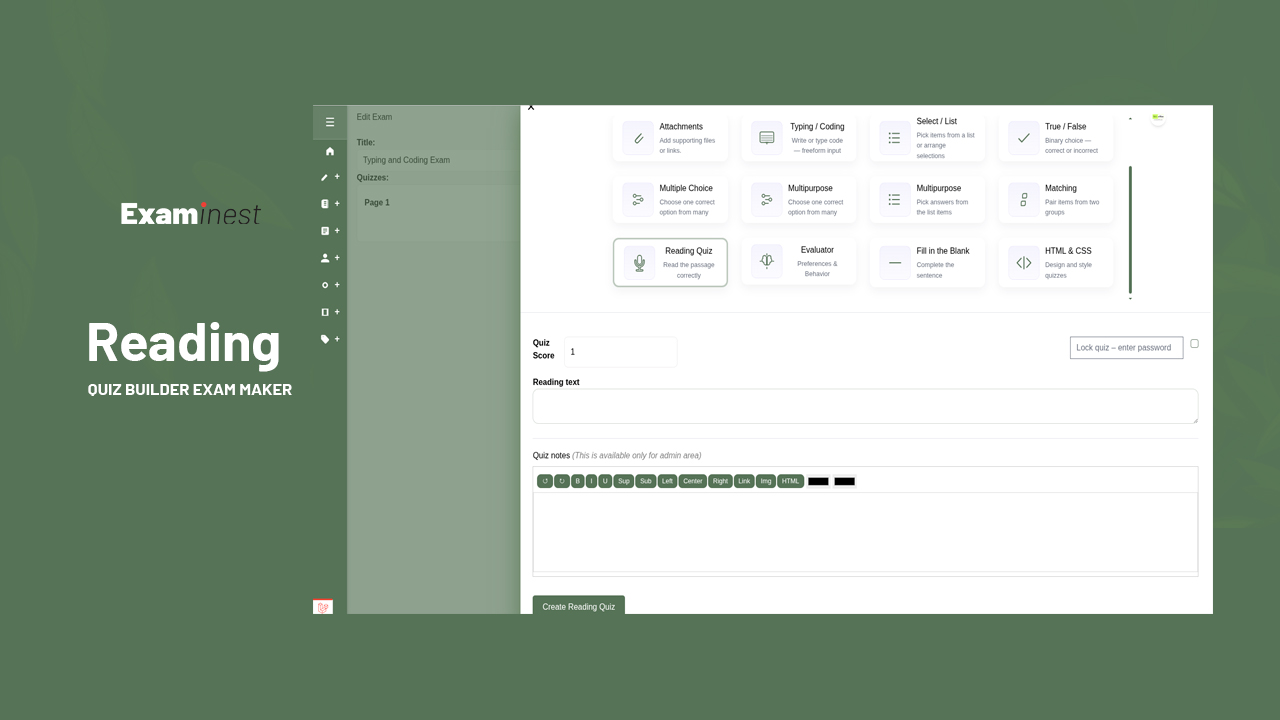Image resolution: width=1280 pixels, height=720 pixels.
Task: Toggle superscript (Sup) formatting
Action: 624,481
